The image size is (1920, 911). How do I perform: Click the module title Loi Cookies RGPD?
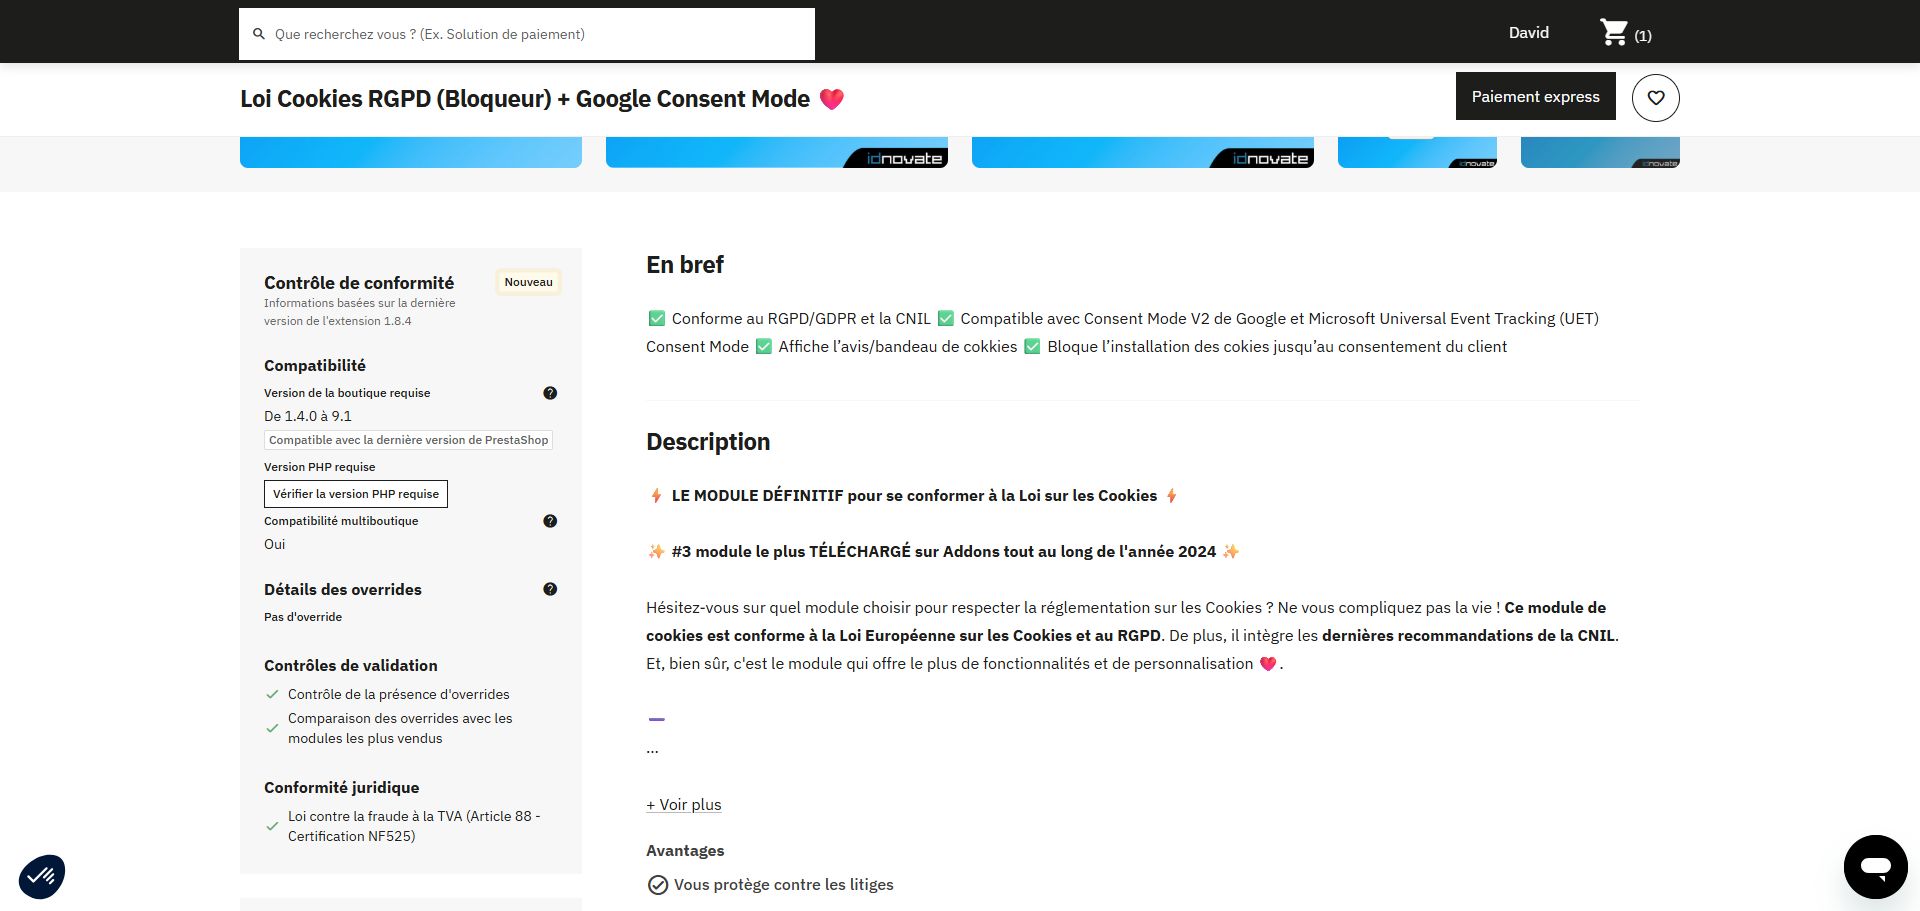(525, 99)
